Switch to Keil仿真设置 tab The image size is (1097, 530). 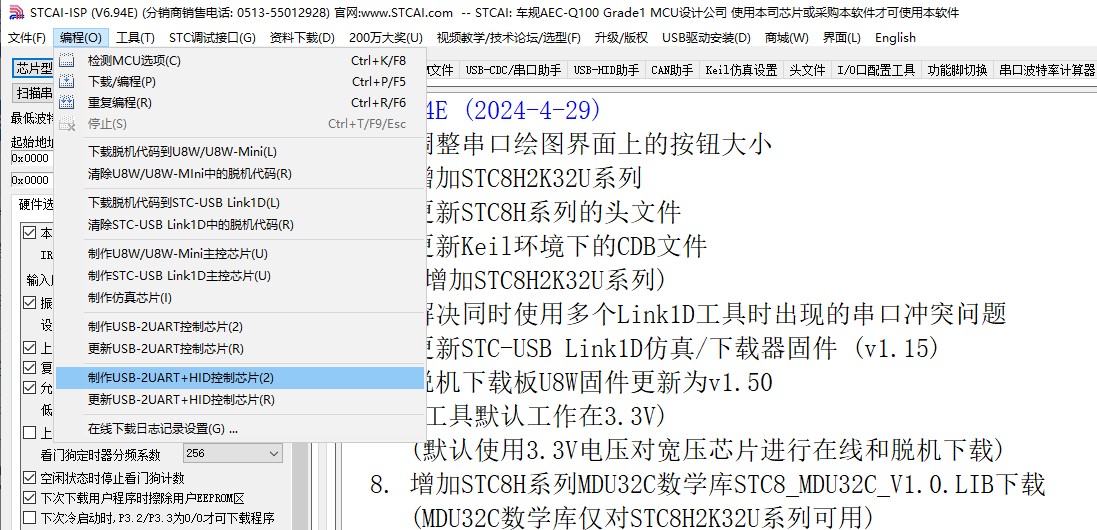pyautogui.click(x=741, y=70)
